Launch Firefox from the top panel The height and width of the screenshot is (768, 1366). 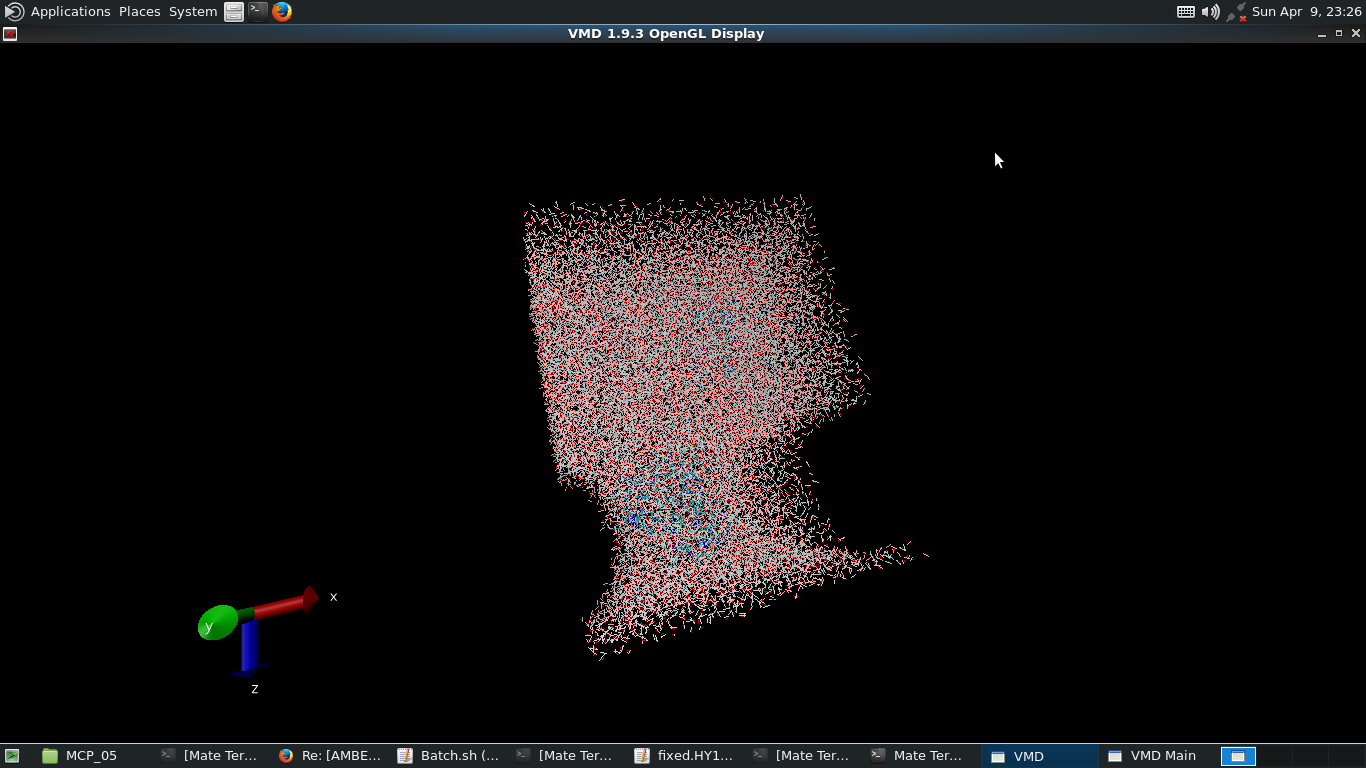click(x=282, y=12)
